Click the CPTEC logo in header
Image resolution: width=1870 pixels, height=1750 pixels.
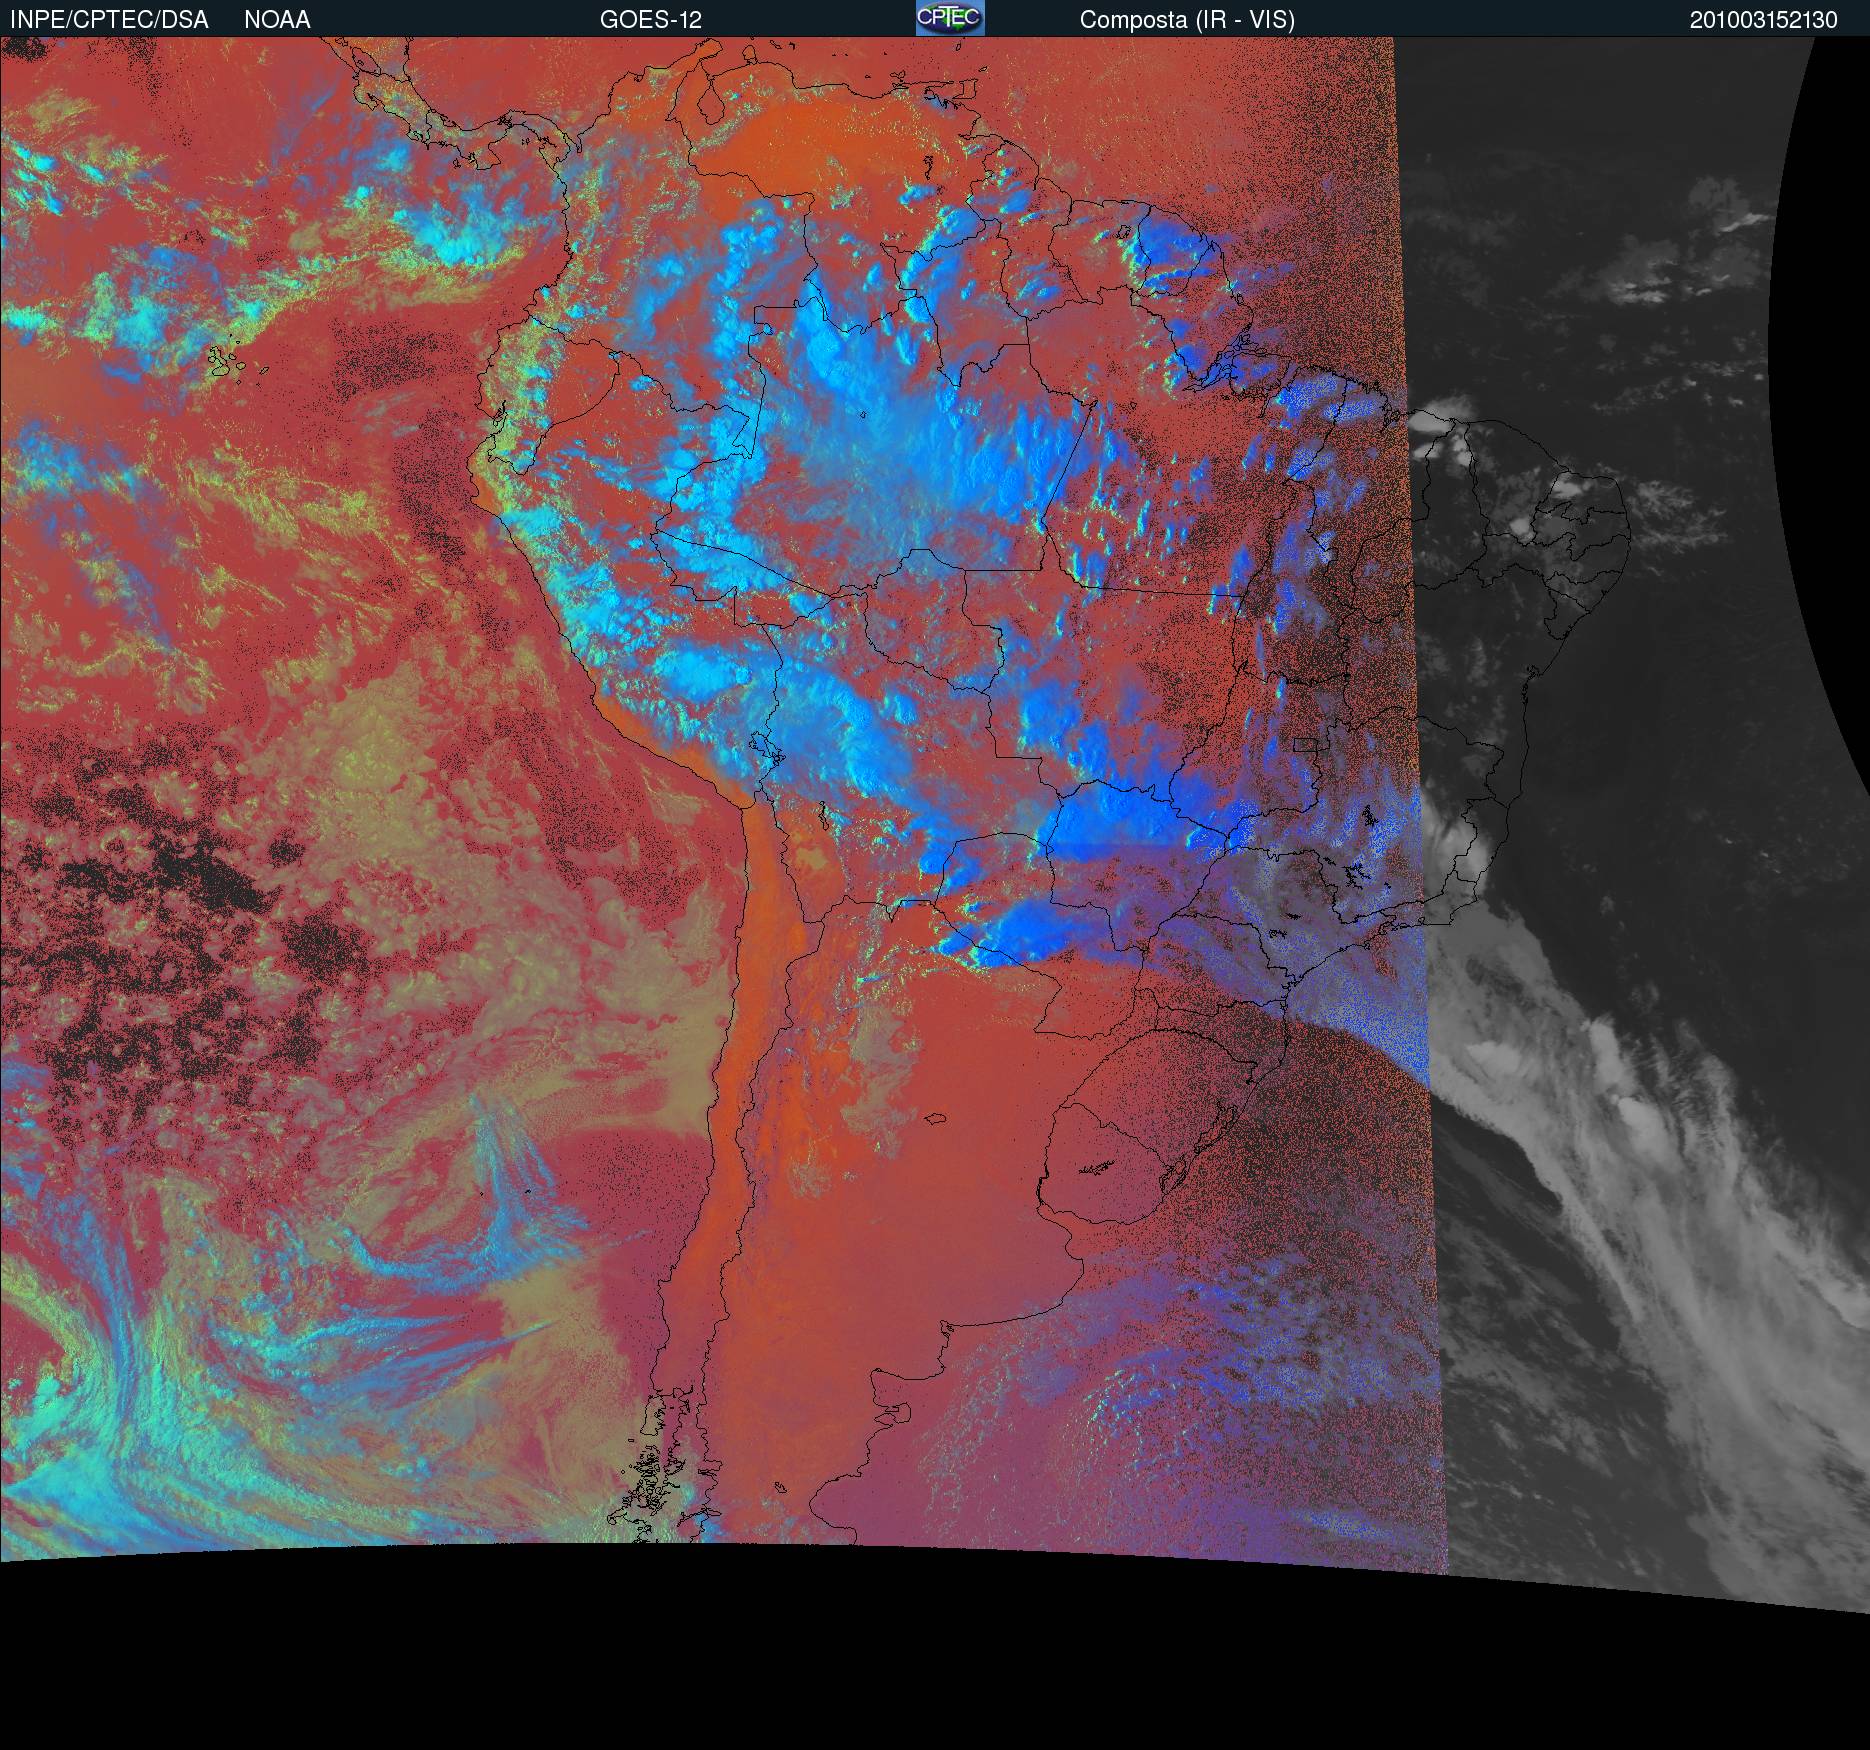point(950,18)
